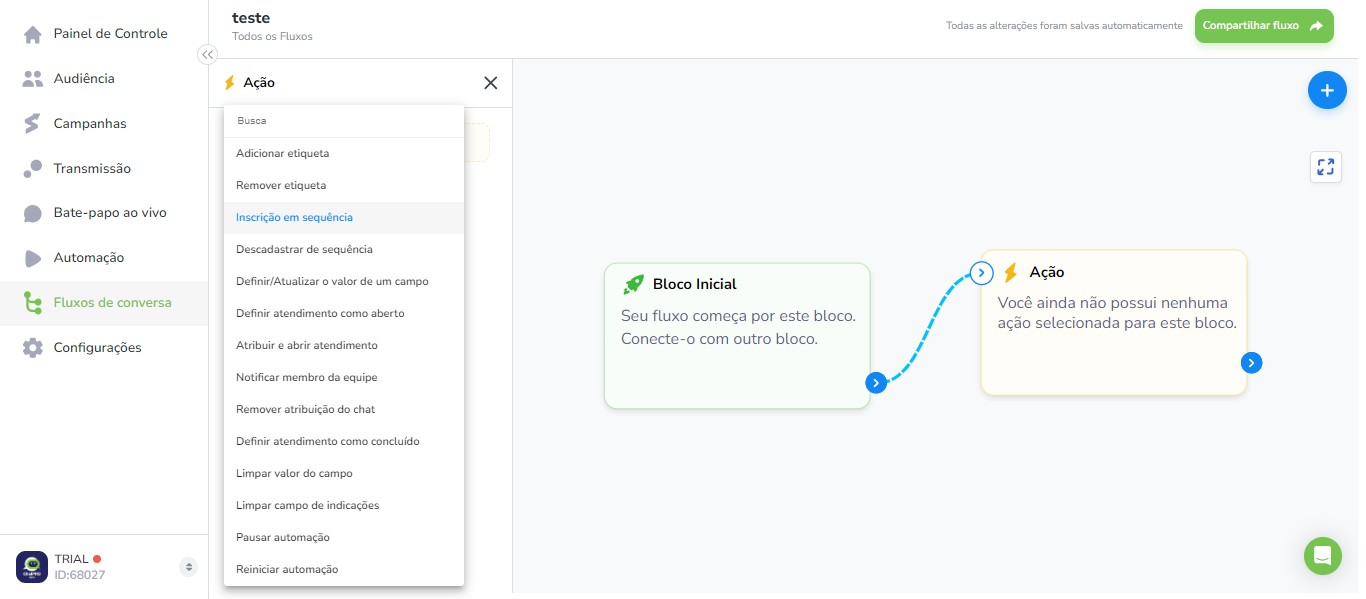Click the Automação play icon

(x=33, y=258)
